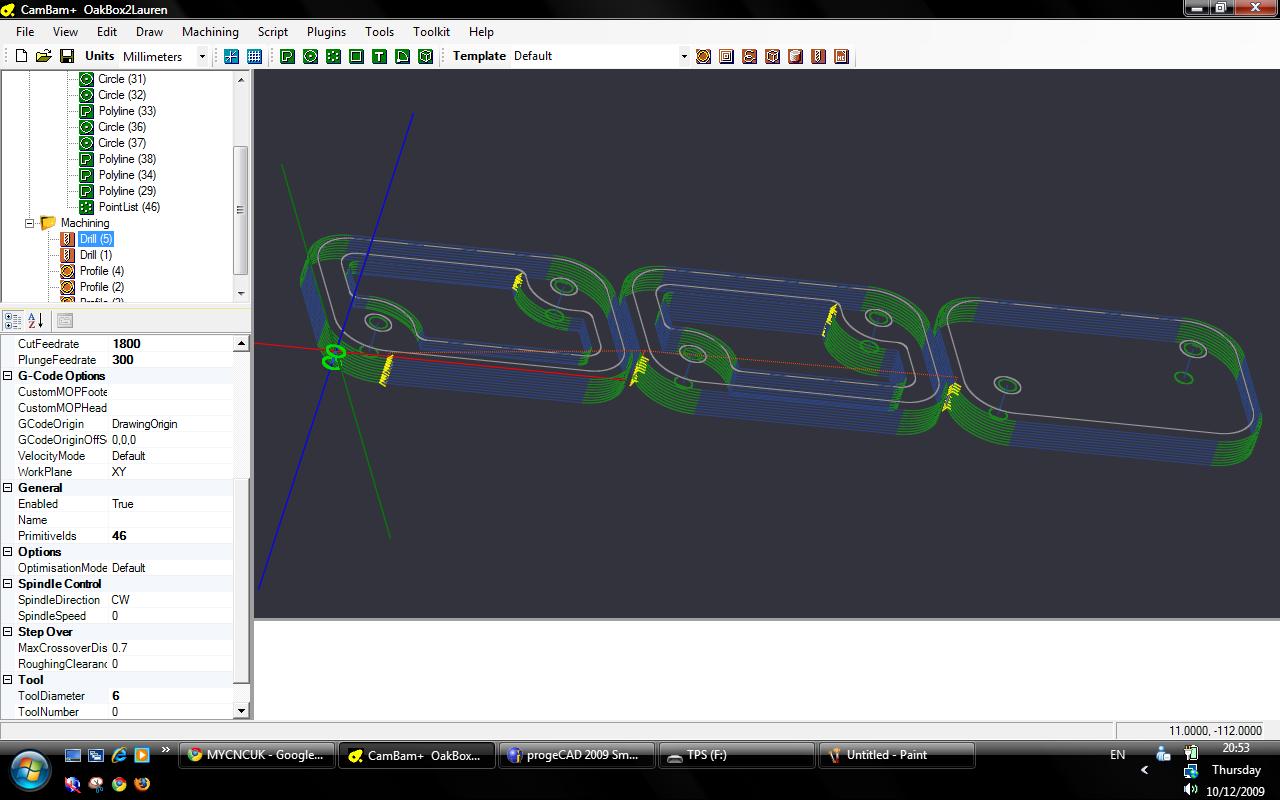Select the Draw Rectangle tool
This screenshot has width=1280, height=800.
pos(356,56)
